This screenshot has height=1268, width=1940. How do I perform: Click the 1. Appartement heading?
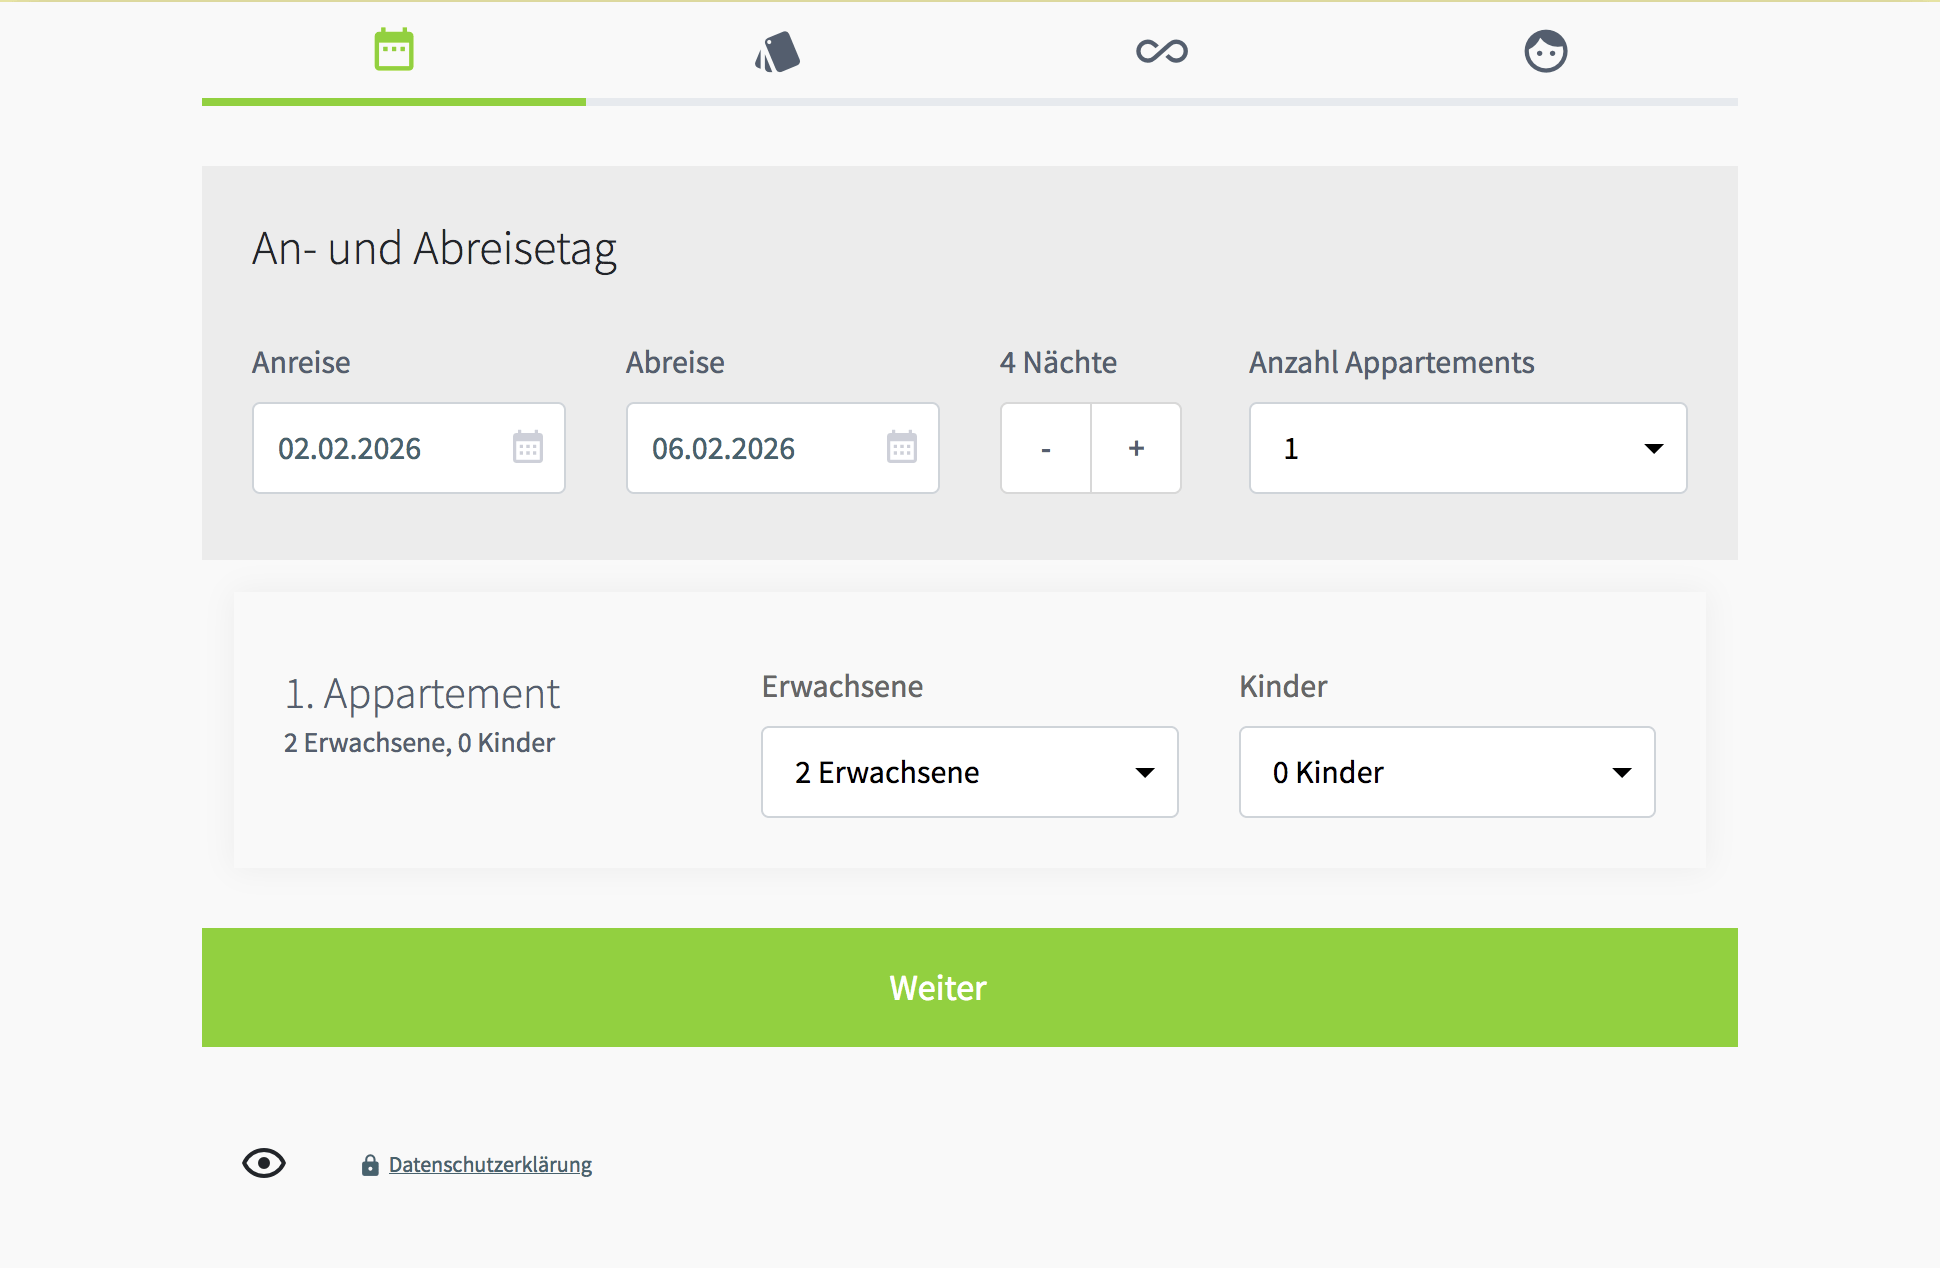tap(422, 694)
